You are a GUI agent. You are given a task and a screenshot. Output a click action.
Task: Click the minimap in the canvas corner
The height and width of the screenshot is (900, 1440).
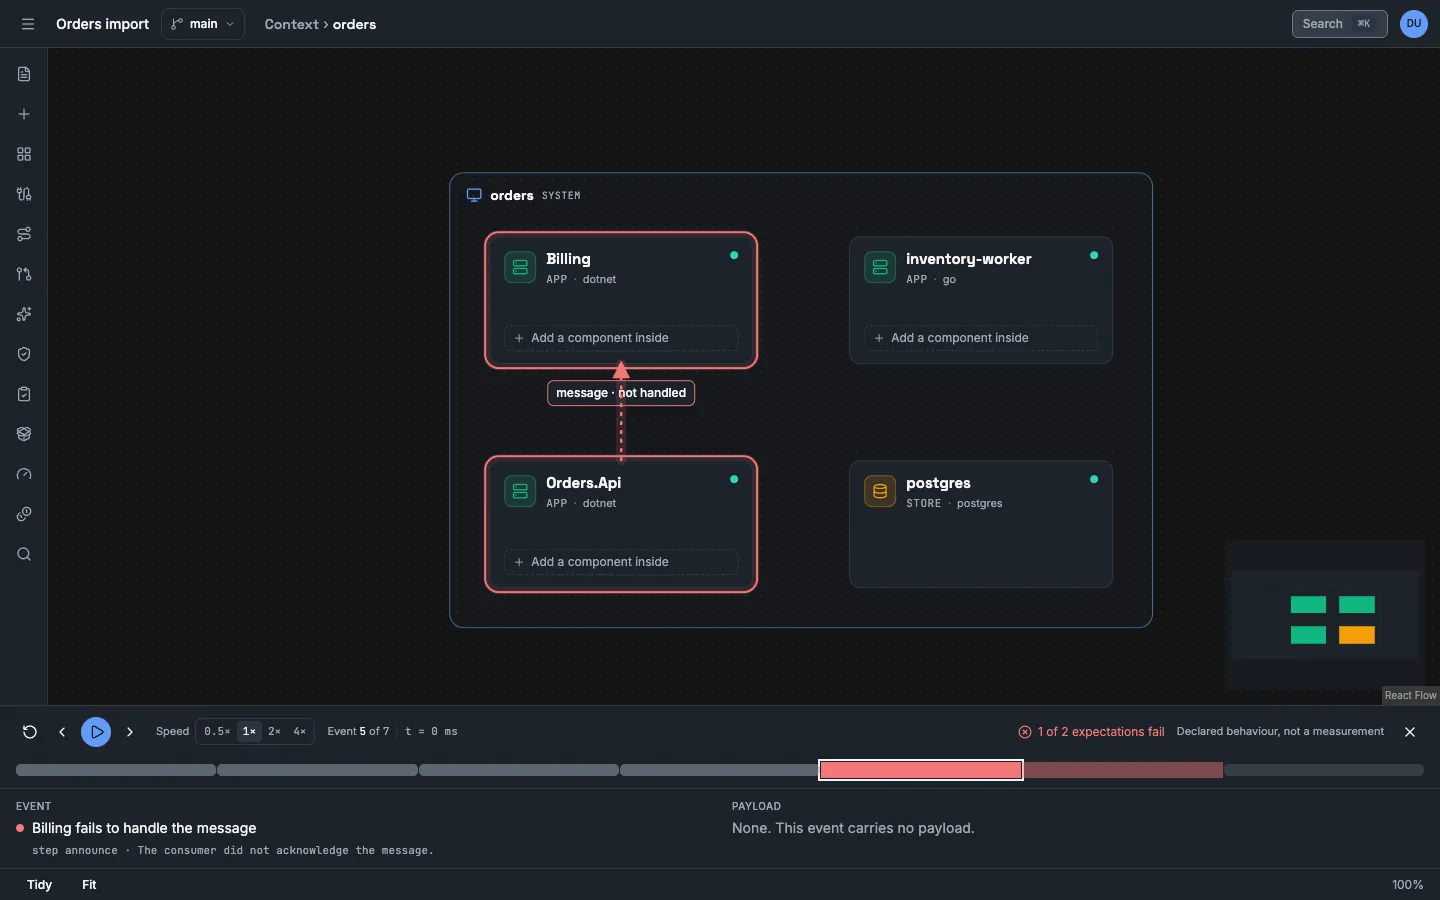[1325, 614]
